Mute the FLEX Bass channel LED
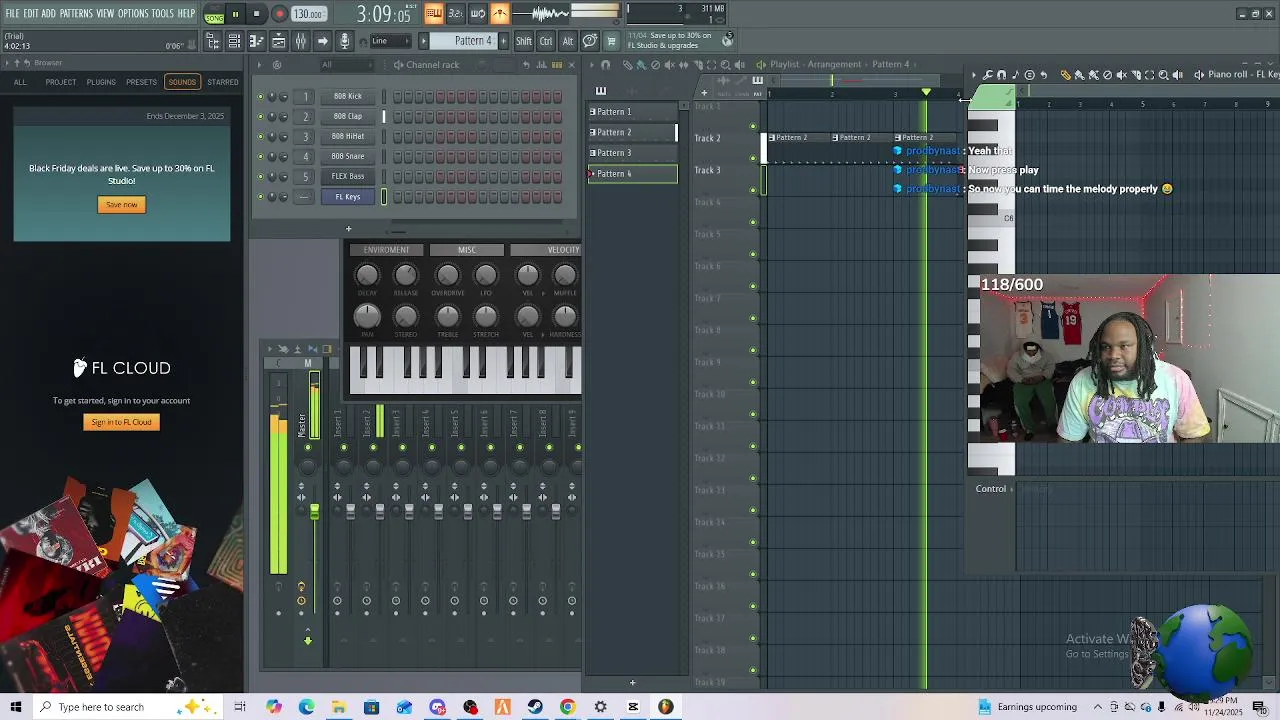This screenshot has height=720, width=1280. pyautogui.click(x=261, y=177)
